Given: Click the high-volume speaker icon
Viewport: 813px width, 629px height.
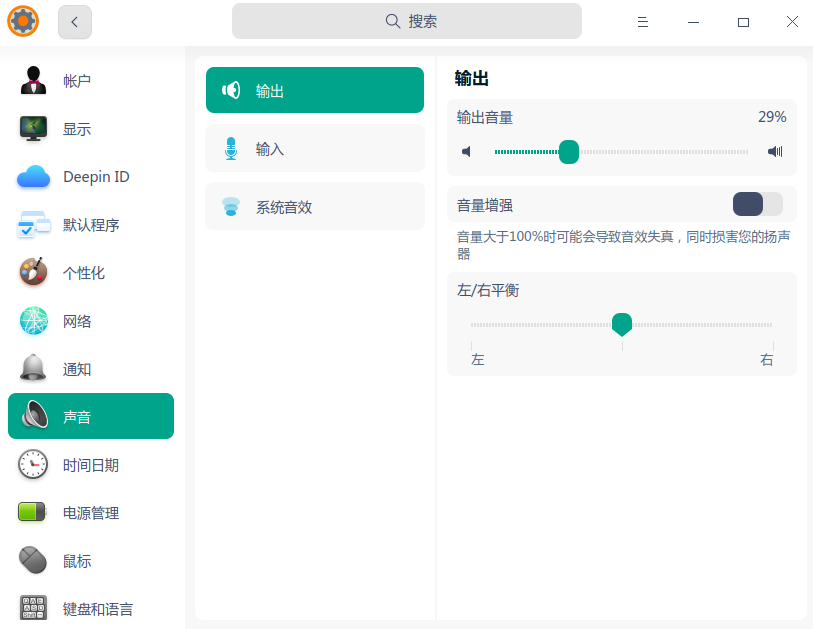Looking at the screenshot, I should click(775, 151).
